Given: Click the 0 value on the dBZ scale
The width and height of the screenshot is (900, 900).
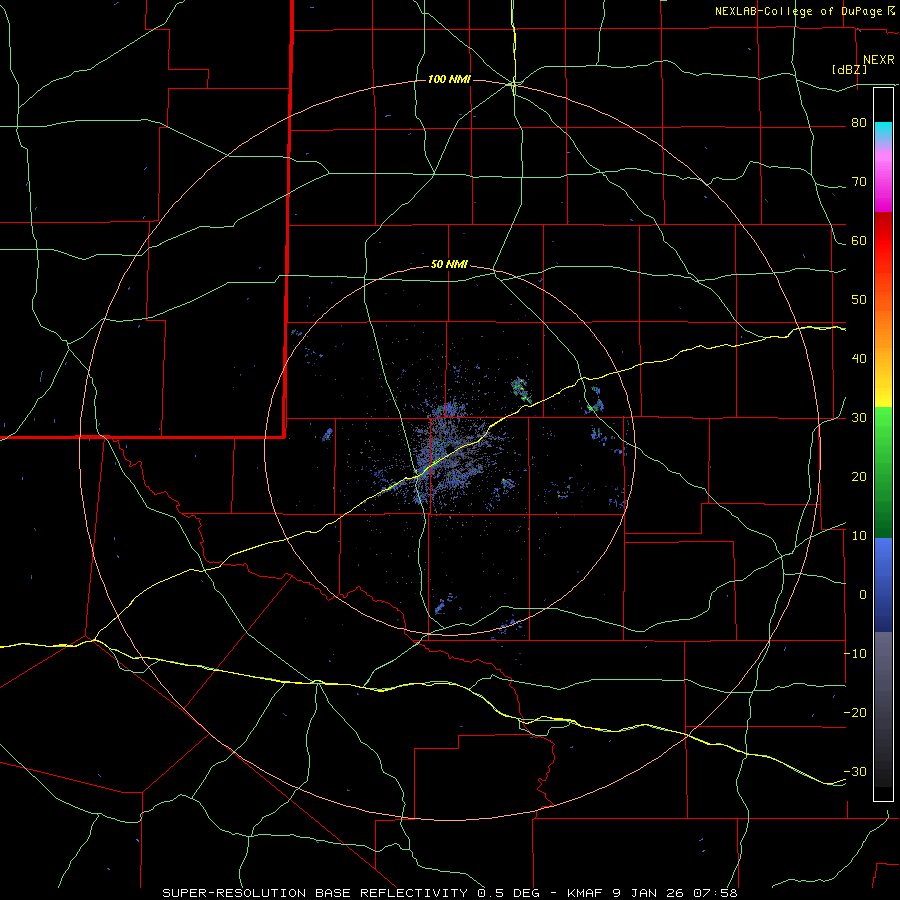Looking at the screenshot, I should click(x=863, y=595).
